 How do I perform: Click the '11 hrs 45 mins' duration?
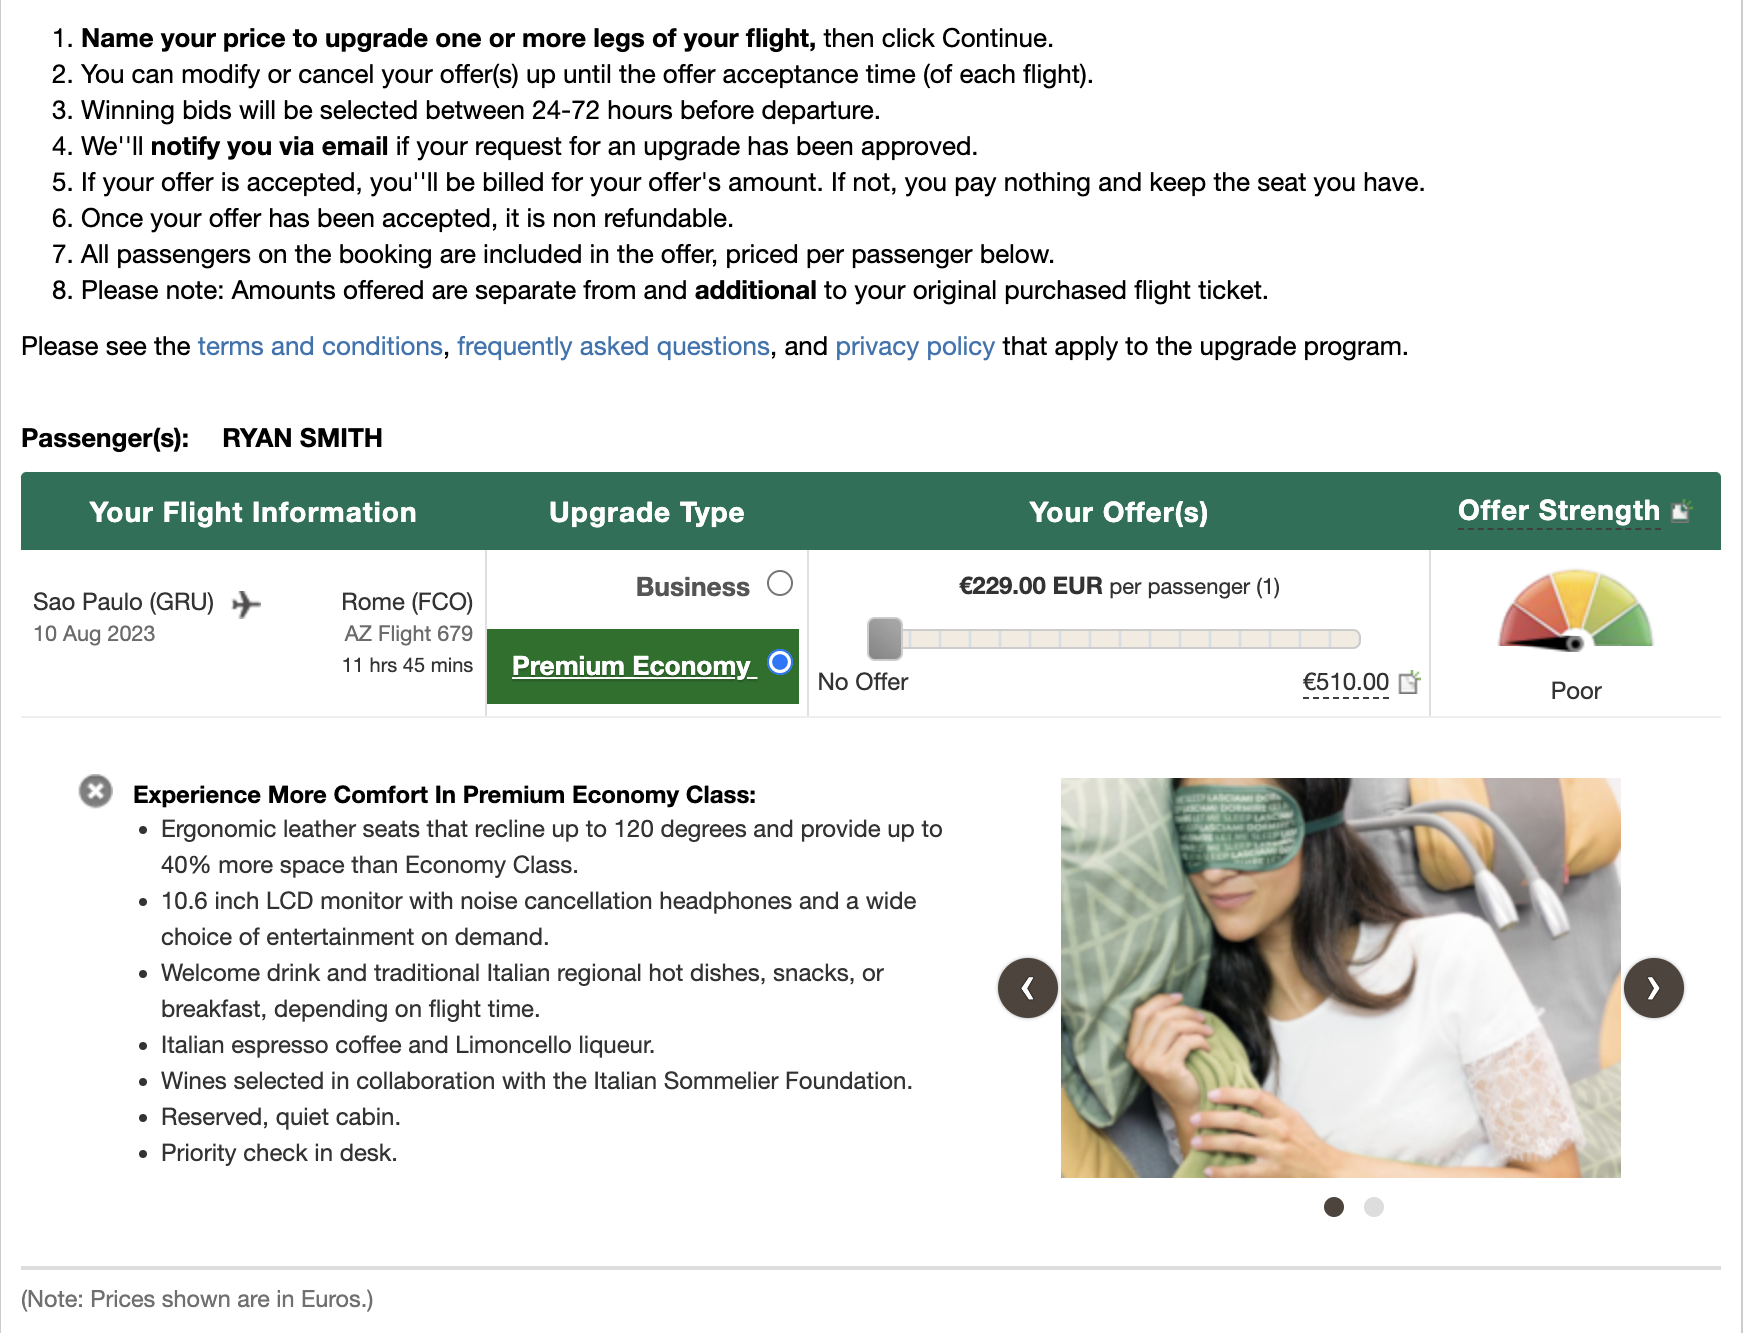[x=407, y=666]
